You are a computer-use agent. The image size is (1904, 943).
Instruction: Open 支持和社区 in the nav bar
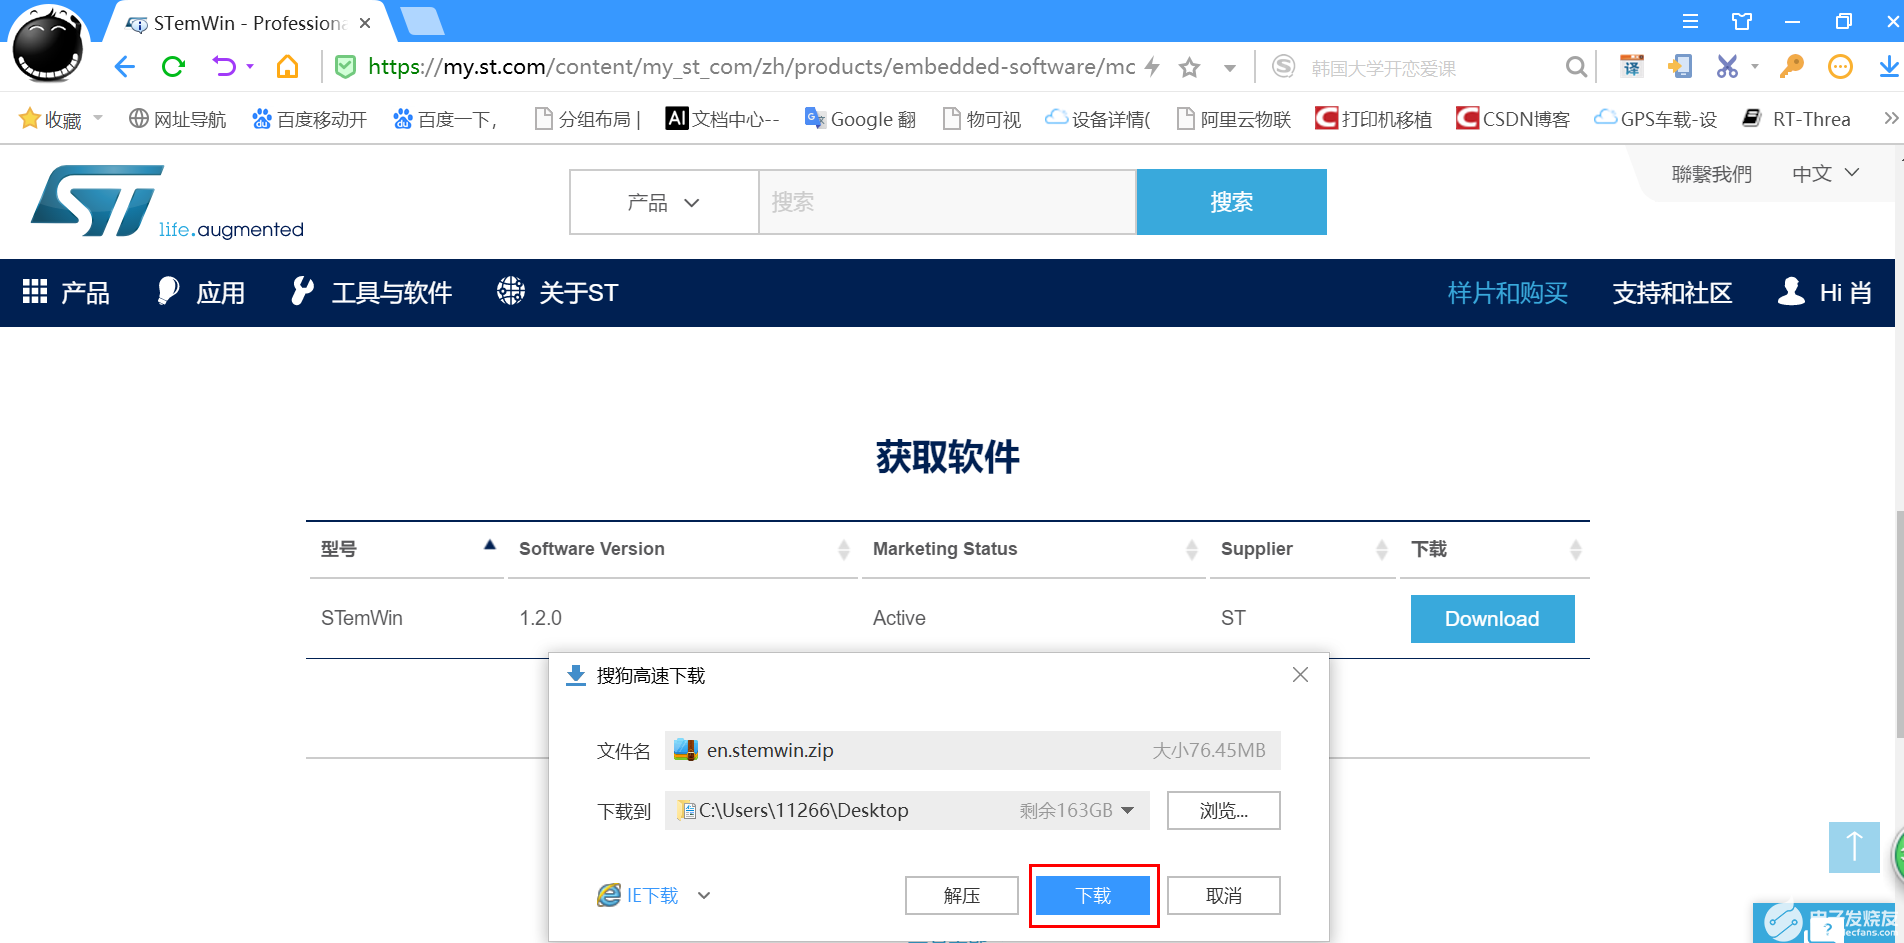1672,293
